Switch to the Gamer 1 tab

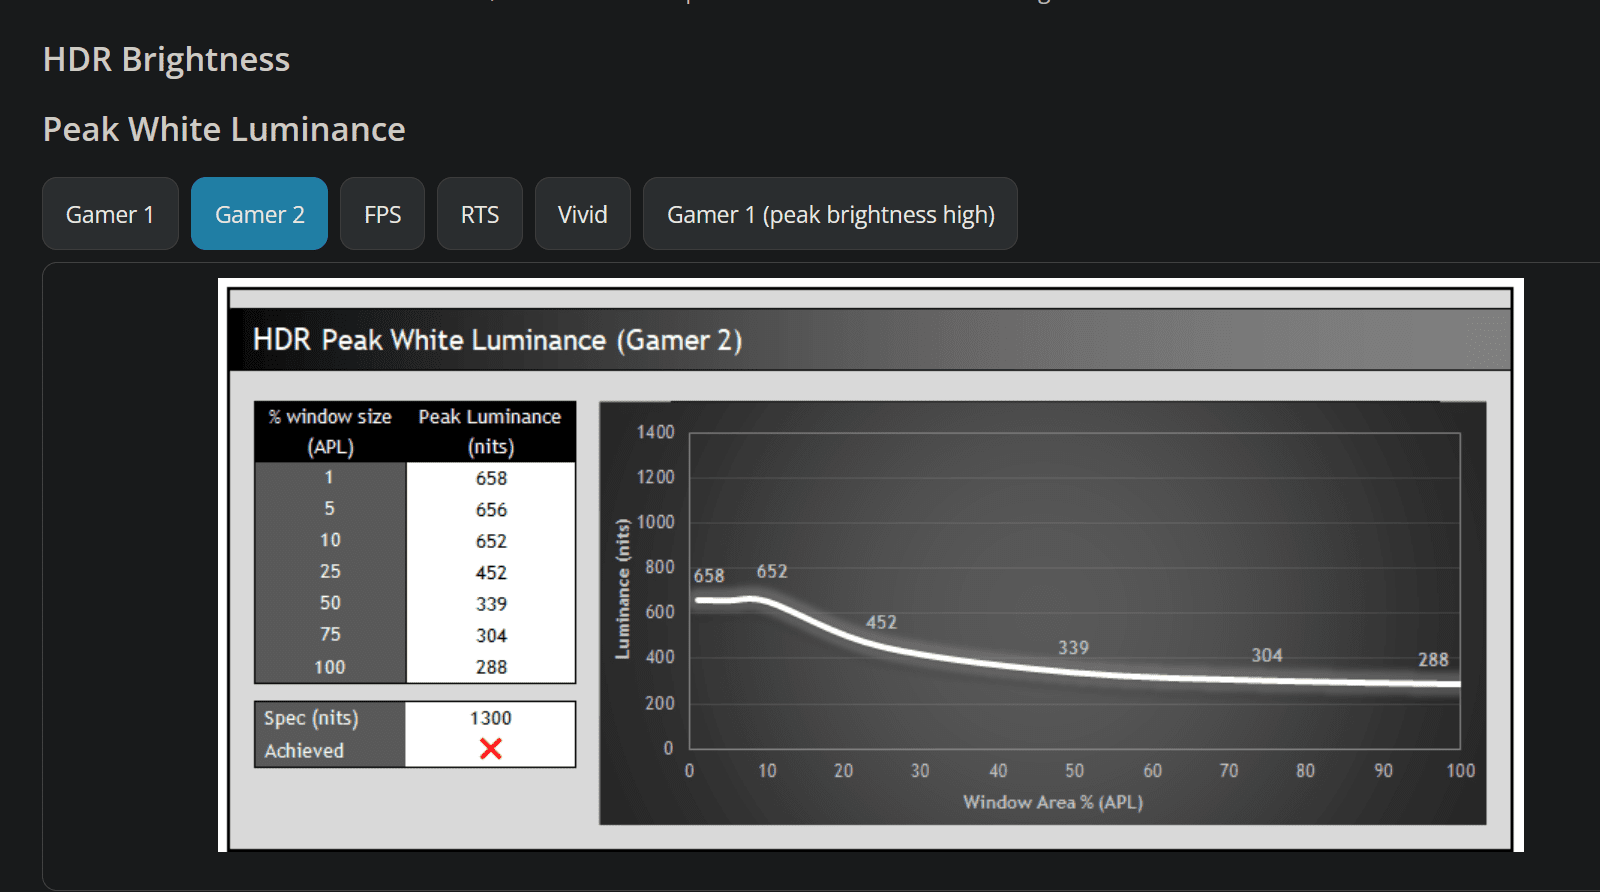click(x=110, y=214)
